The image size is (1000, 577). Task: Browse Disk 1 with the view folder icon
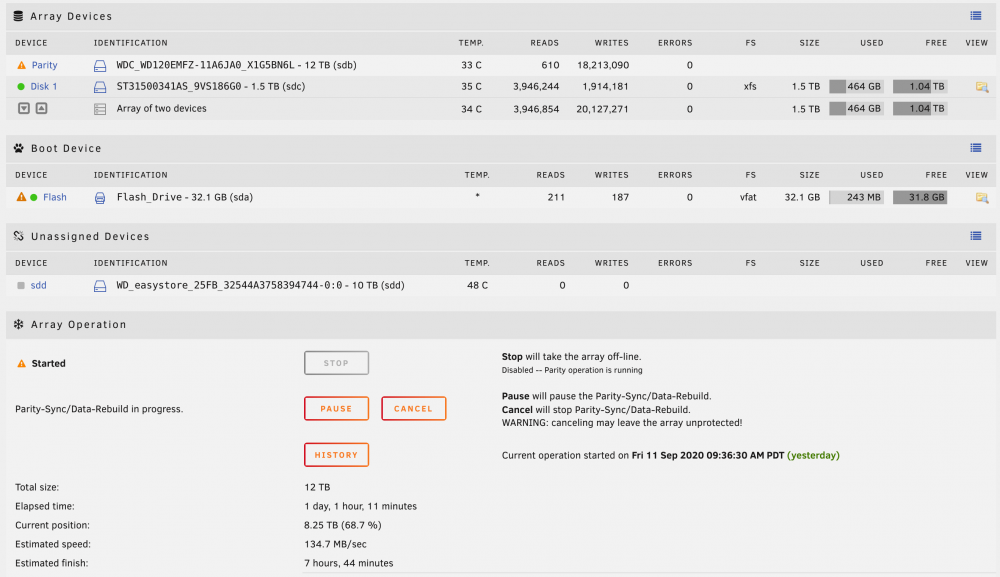pos(982,87)
